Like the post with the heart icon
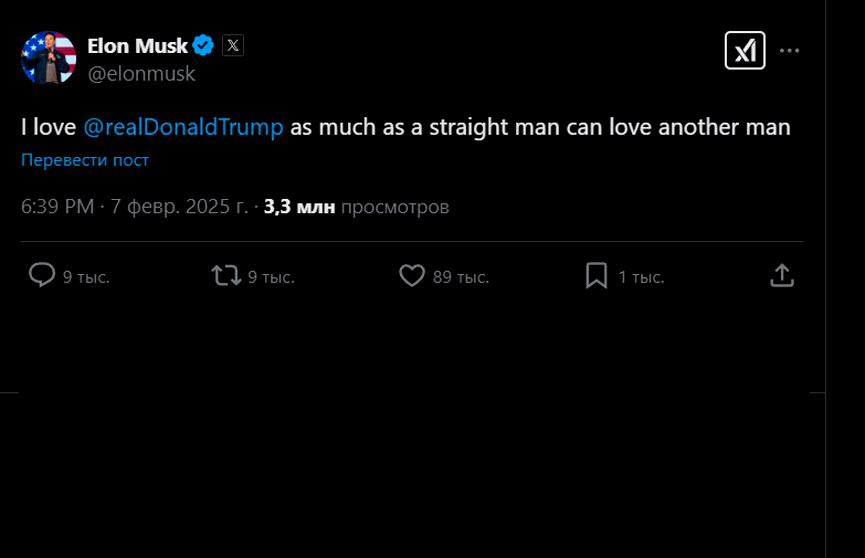Screen dimensions: 865x558 (412, 275)
